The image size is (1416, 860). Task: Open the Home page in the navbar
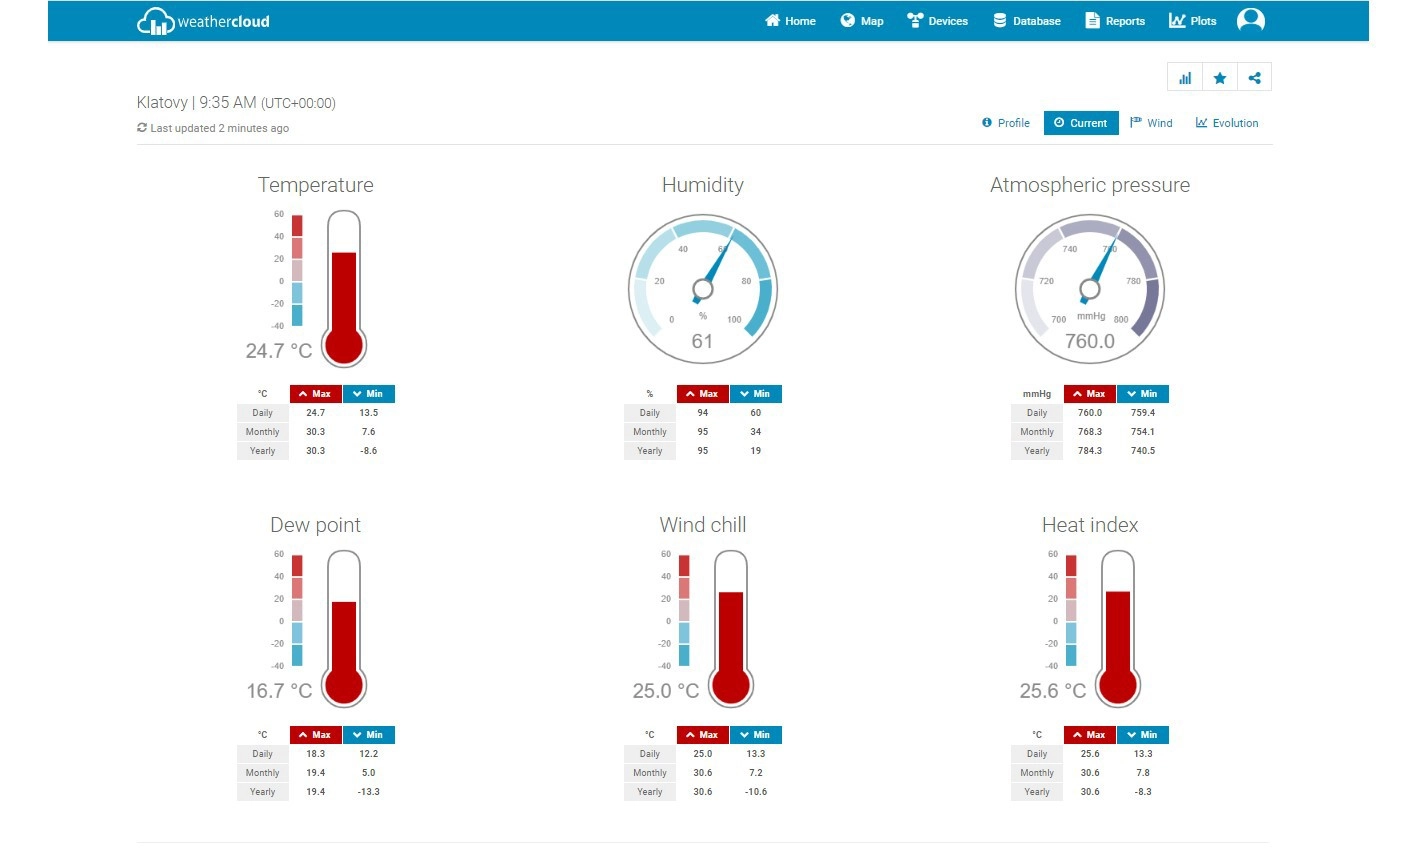click(790, 21)
